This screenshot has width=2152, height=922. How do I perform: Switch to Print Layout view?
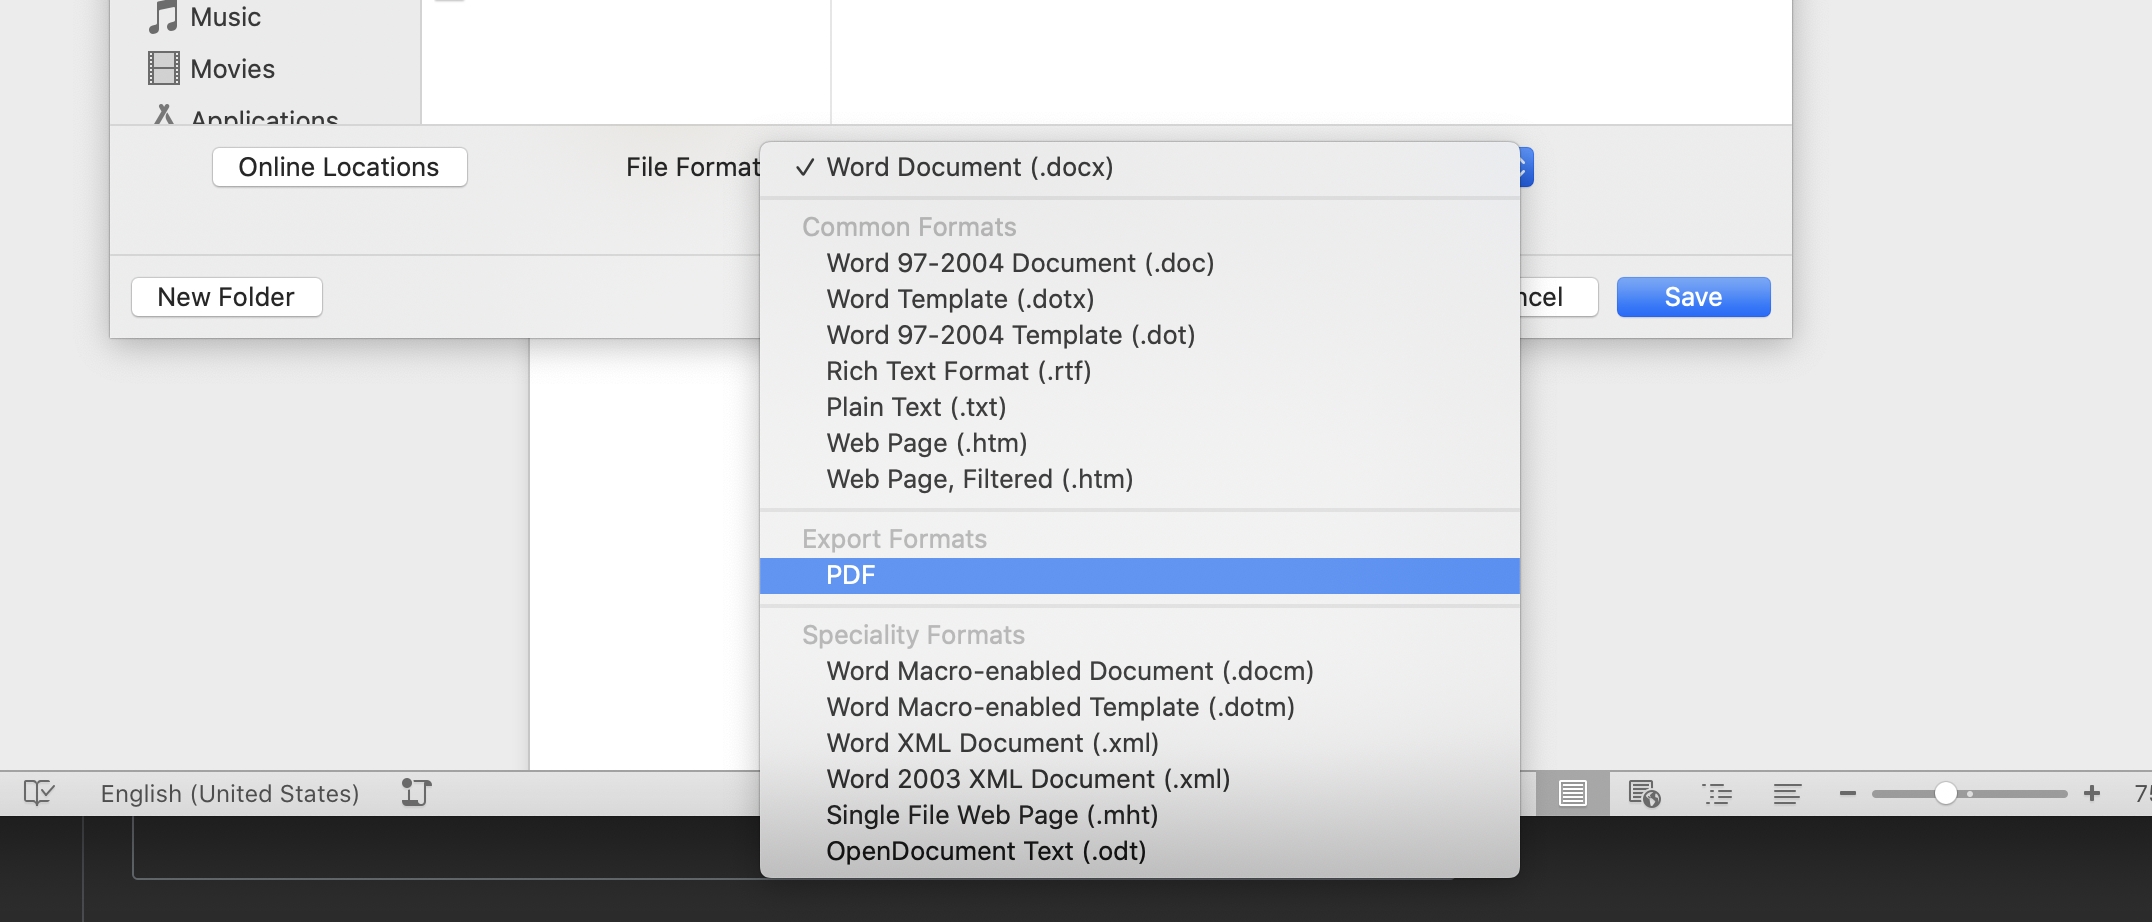click(1573, 794)
